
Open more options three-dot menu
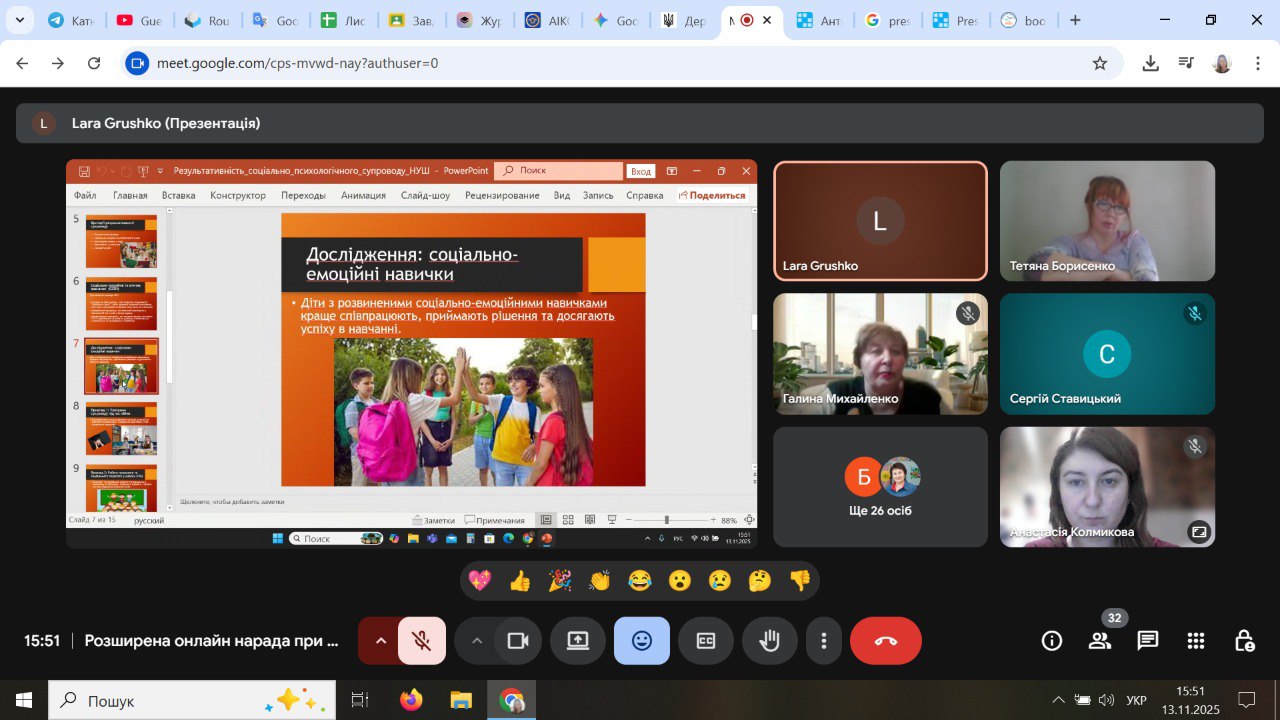[x=823, y=641]
